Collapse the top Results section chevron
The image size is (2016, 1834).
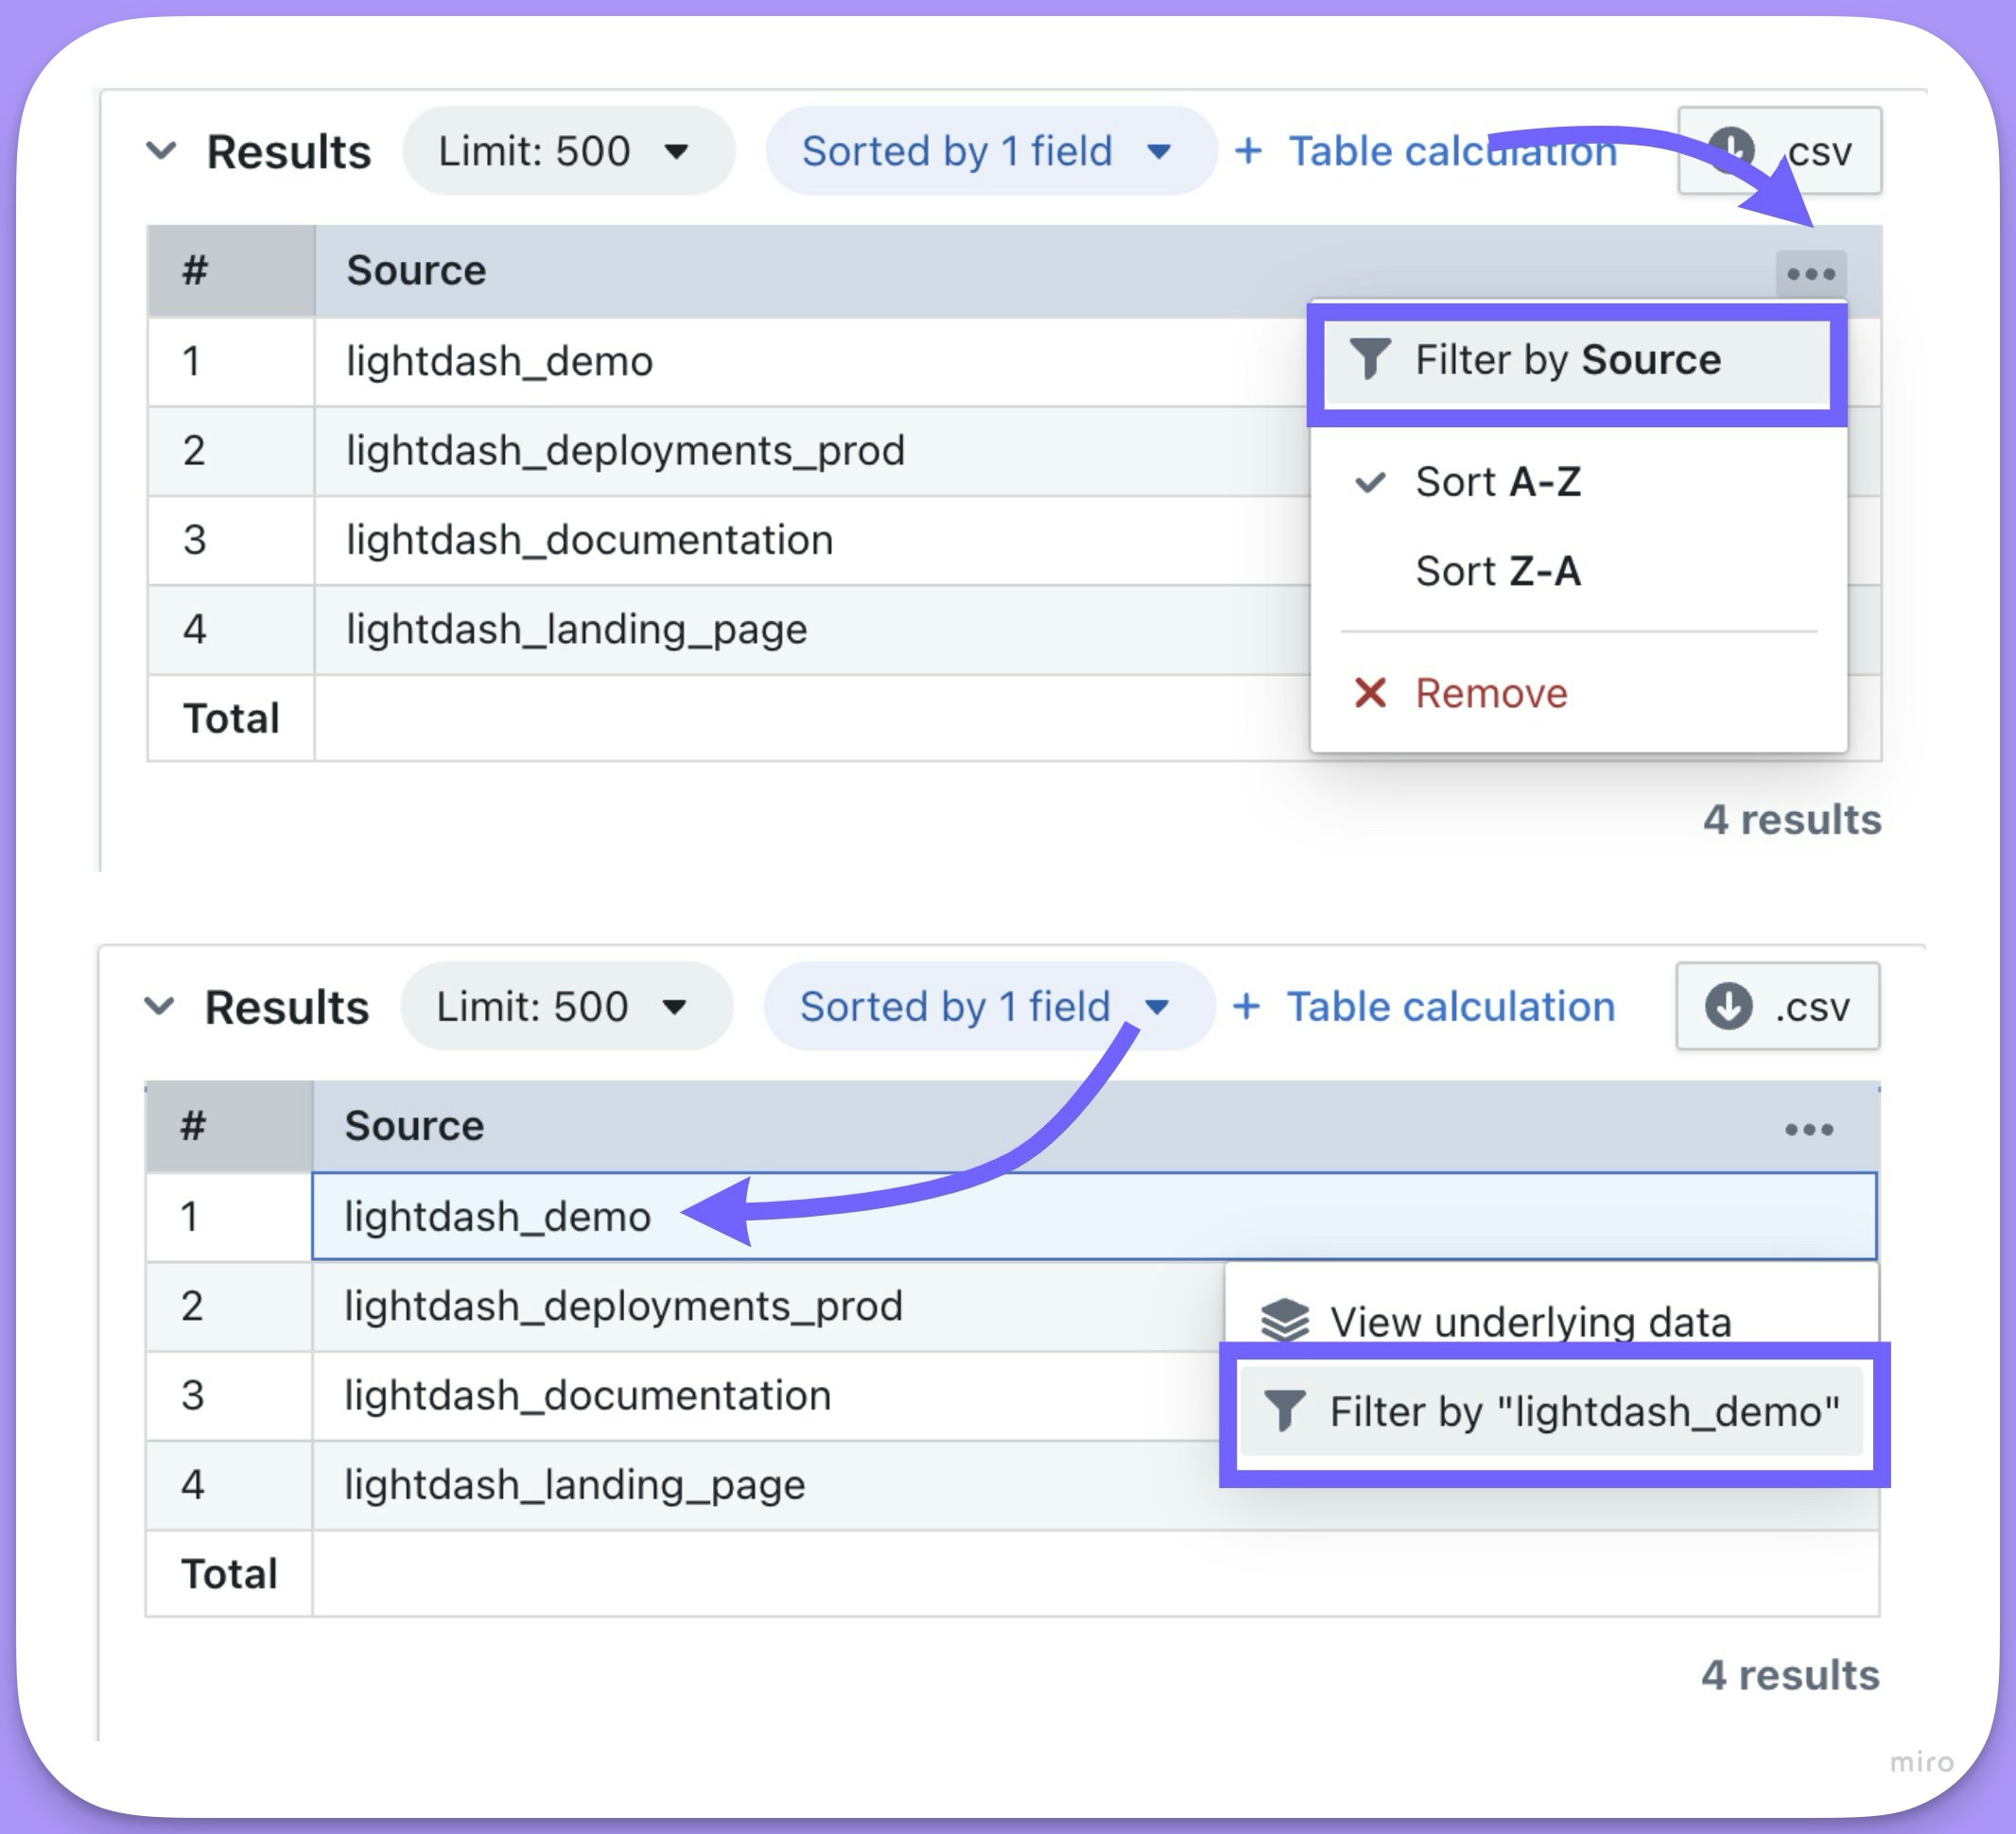click(x=161, y=151)
